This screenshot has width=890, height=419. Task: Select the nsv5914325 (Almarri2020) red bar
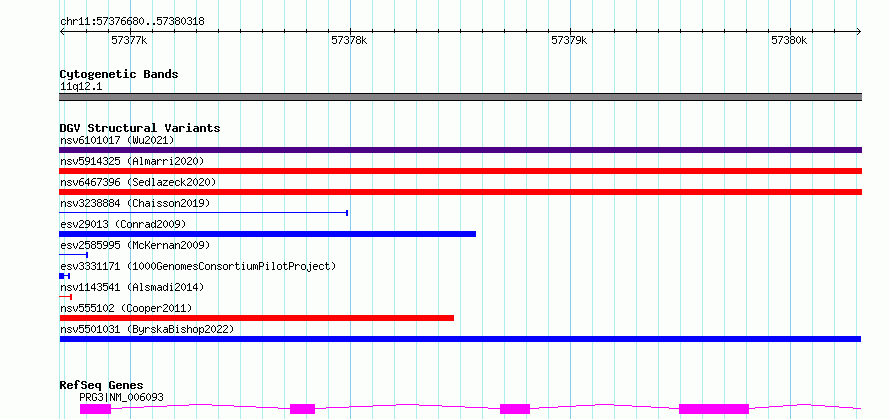(x=460, y=171)
